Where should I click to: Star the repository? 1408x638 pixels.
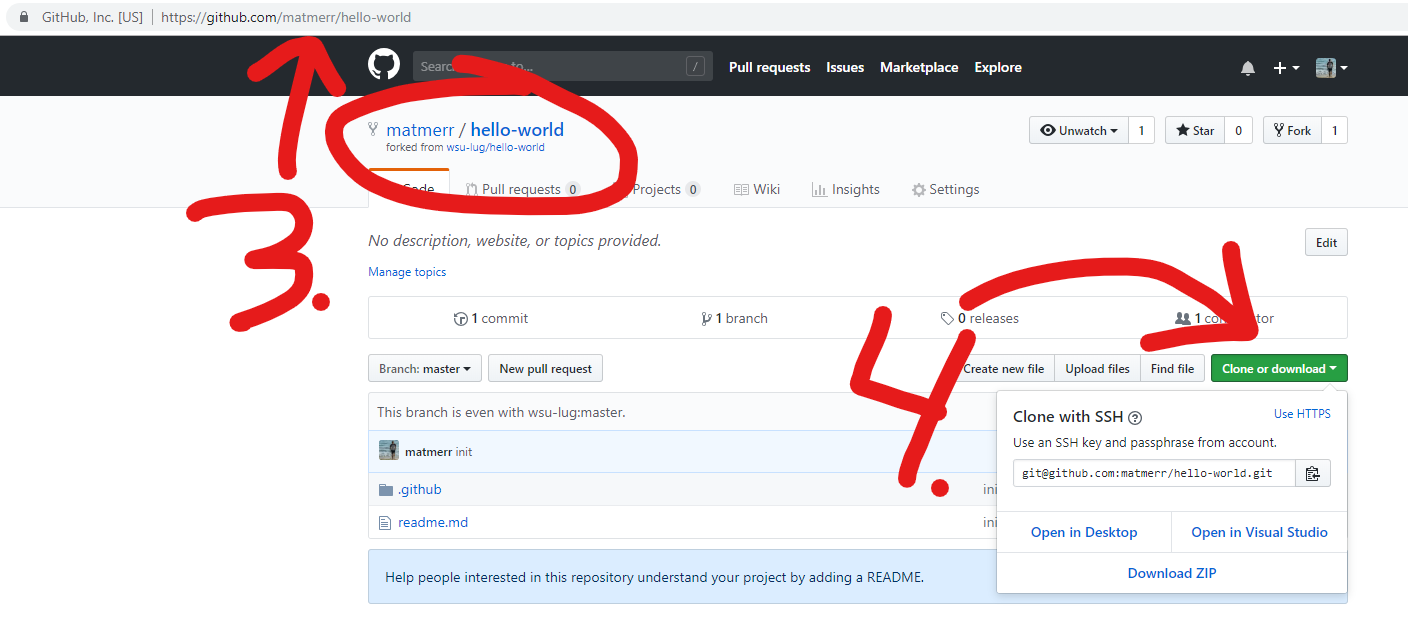1195,131
